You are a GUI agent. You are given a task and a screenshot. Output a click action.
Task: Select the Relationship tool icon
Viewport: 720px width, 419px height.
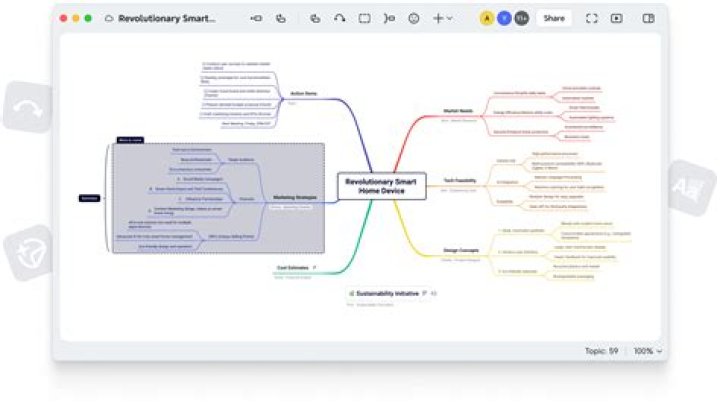click(340, 18)
